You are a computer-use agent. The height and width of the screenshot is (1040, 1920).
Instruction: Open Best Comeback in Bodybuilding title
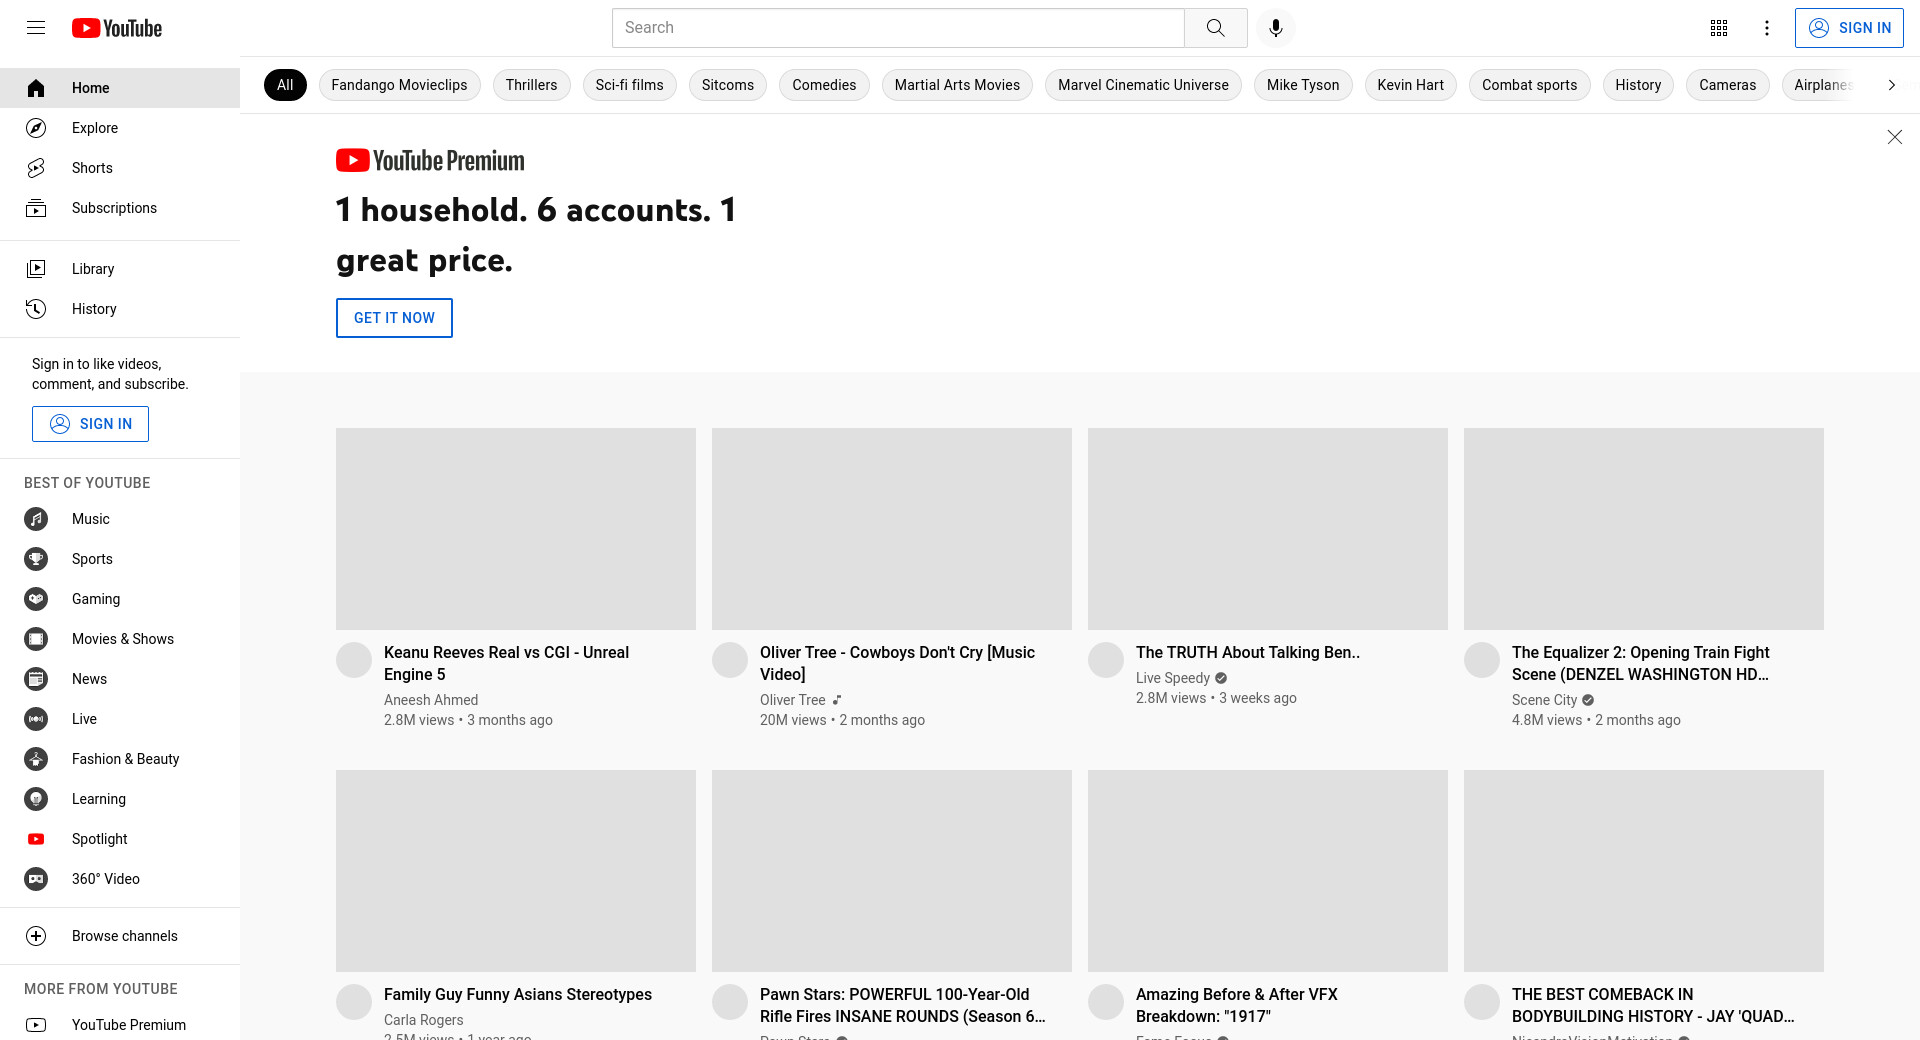tap(1653, 1005)
